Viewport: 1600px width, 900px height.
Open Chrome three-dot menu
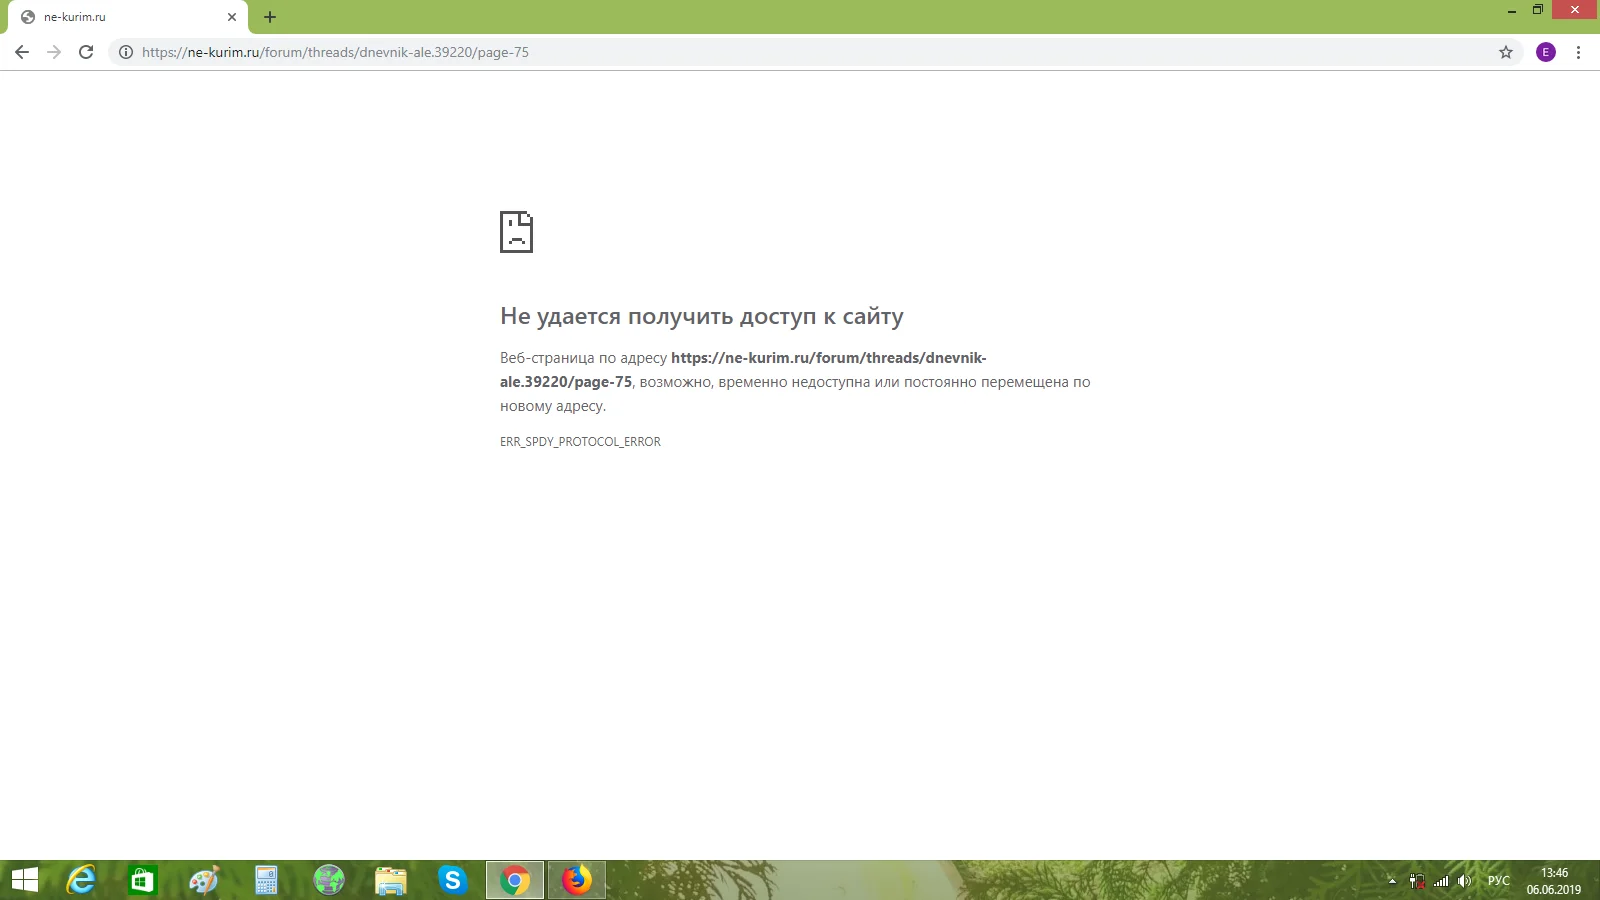(x=1578, y=52)
